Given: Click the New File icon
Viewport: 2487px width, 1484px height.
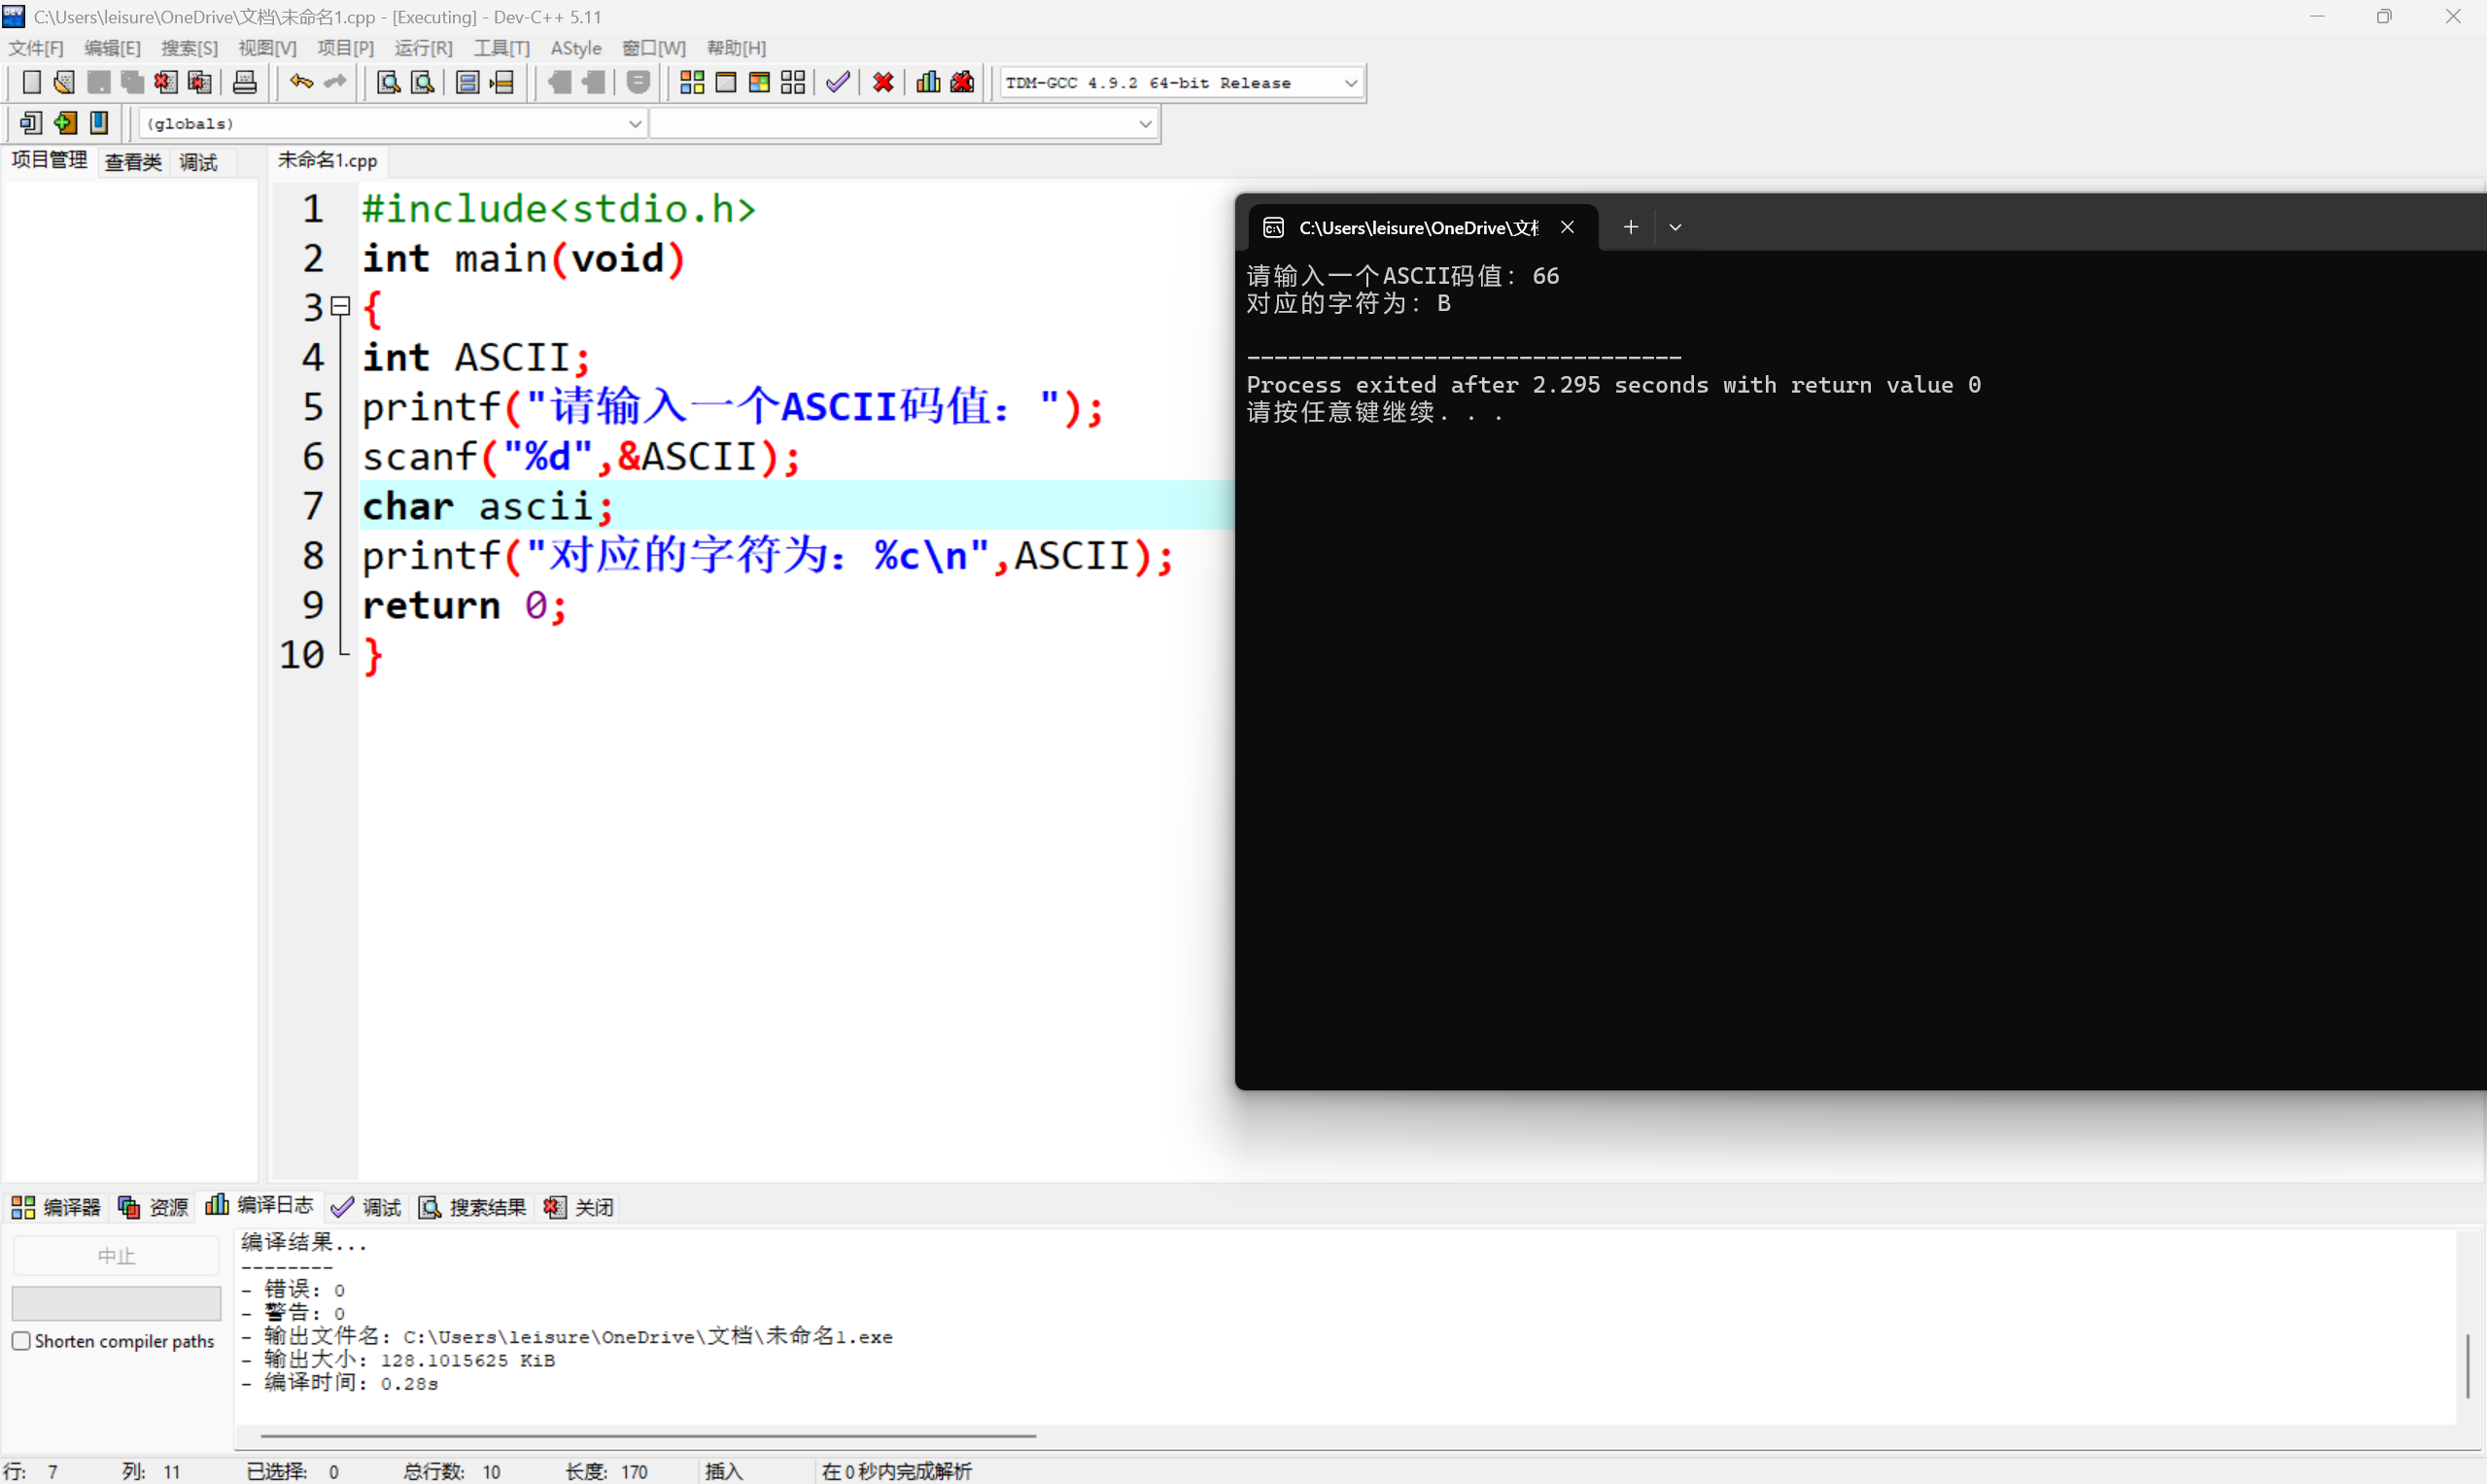Looking at the screenshot, I should (x=31, y=82).
